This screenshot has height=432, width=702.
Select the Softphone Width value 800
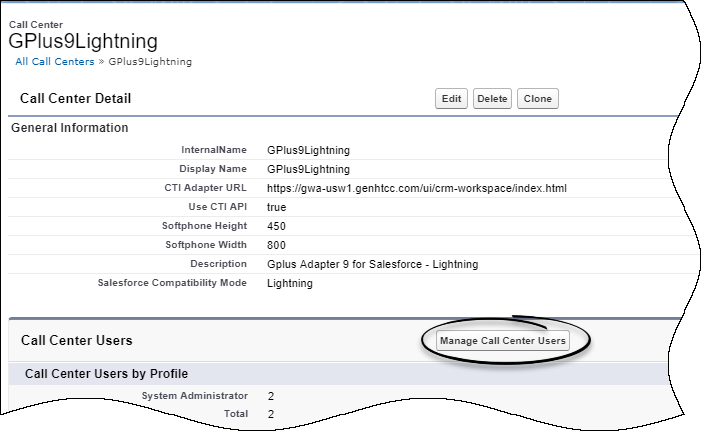277,245
